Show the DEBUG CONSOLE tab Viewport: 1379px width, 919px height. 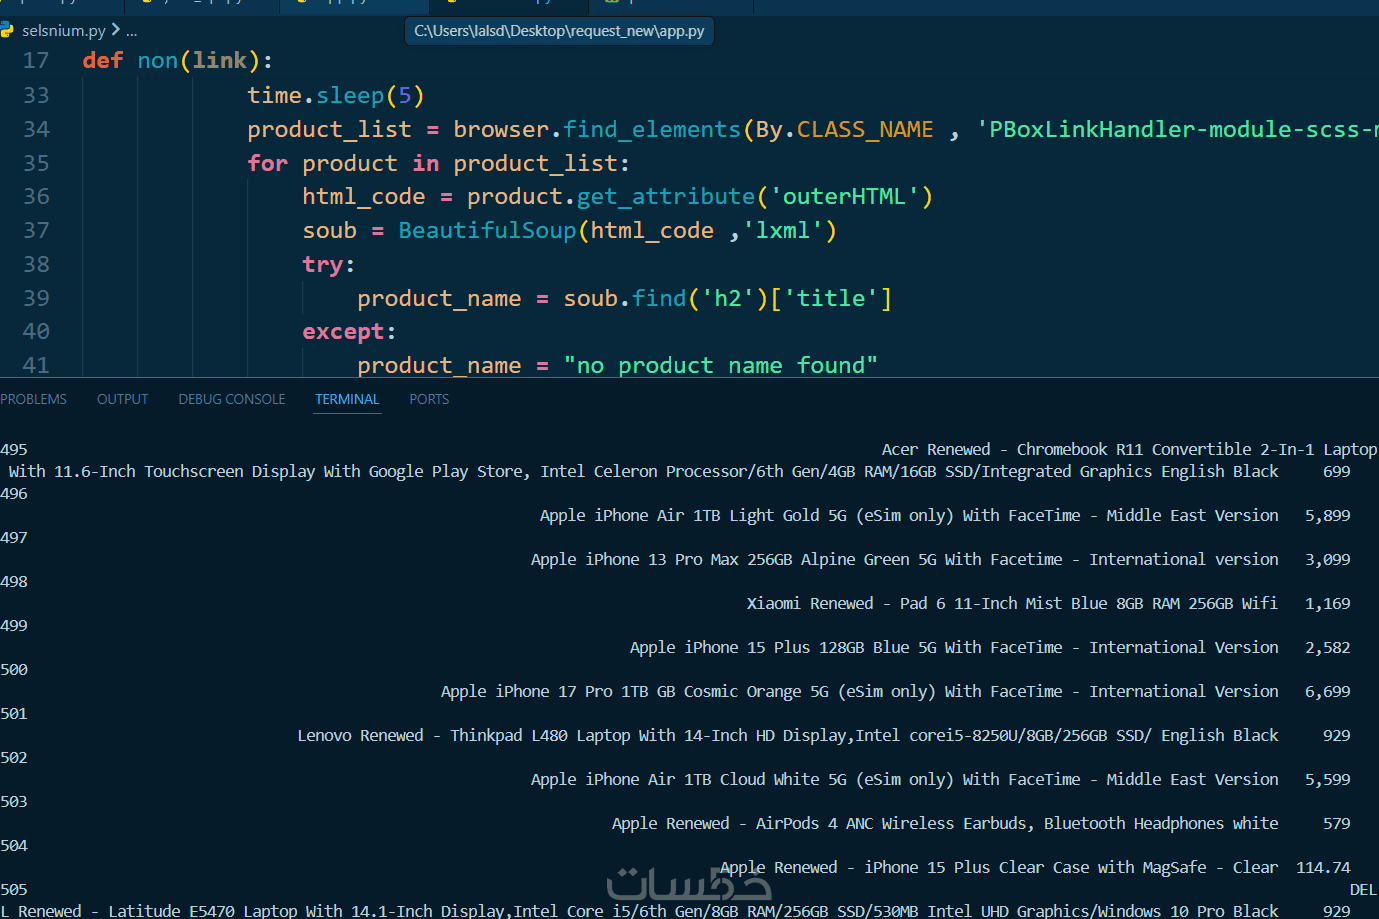[232, 399]
